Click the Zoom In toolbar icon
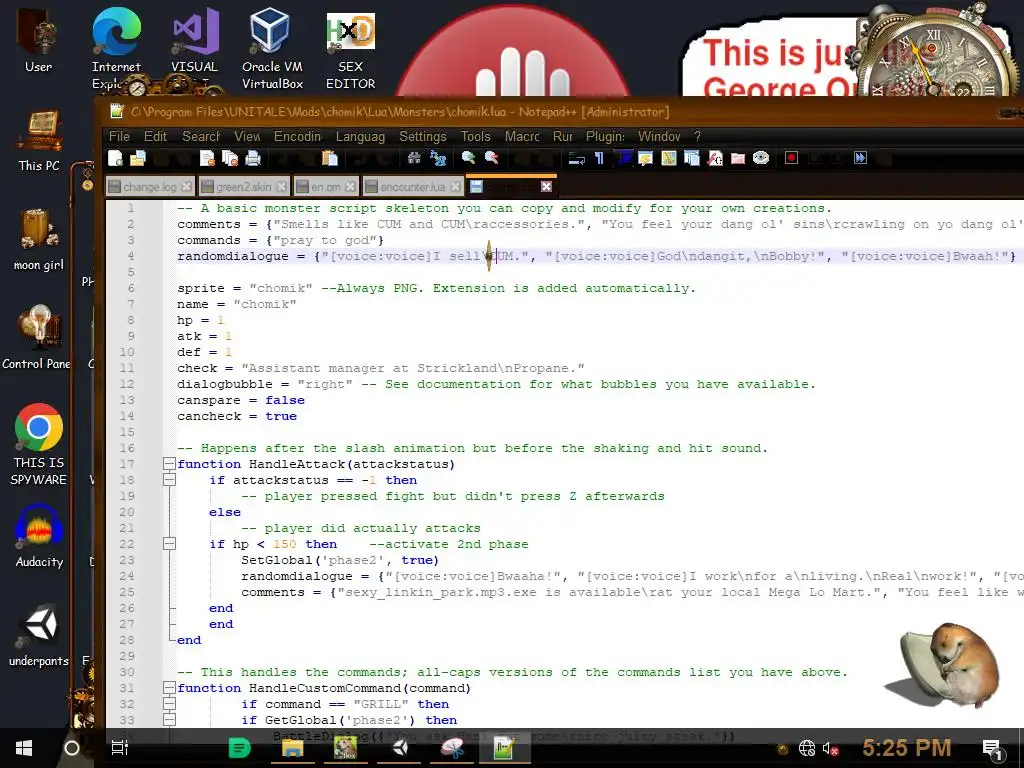 pos(468,158)
